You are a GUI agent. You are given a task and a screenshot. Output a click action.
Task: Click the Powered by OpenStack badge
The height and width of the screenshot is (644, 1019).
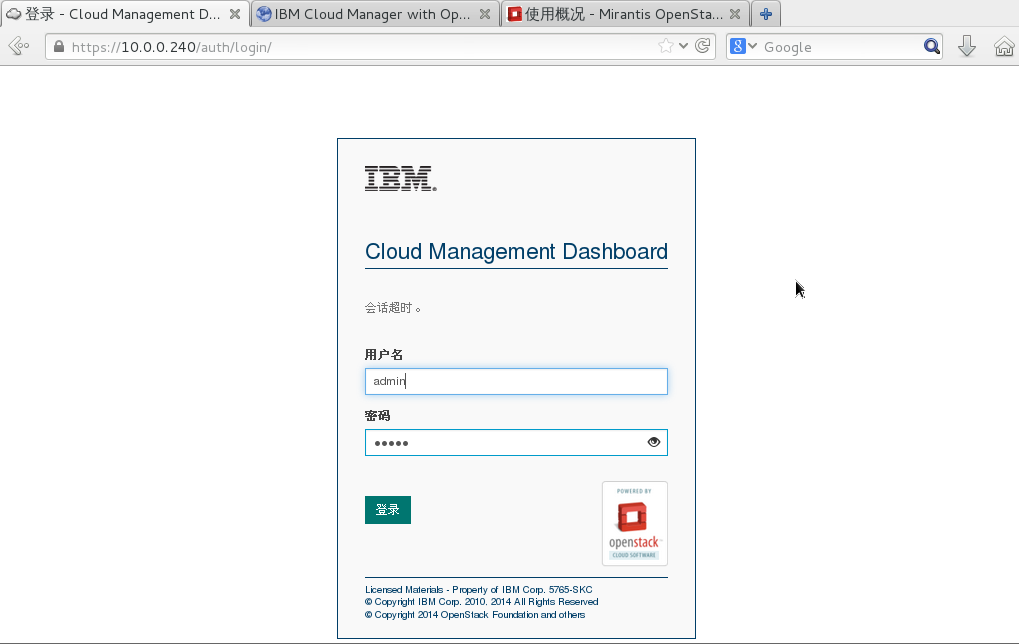click(635, 523)
